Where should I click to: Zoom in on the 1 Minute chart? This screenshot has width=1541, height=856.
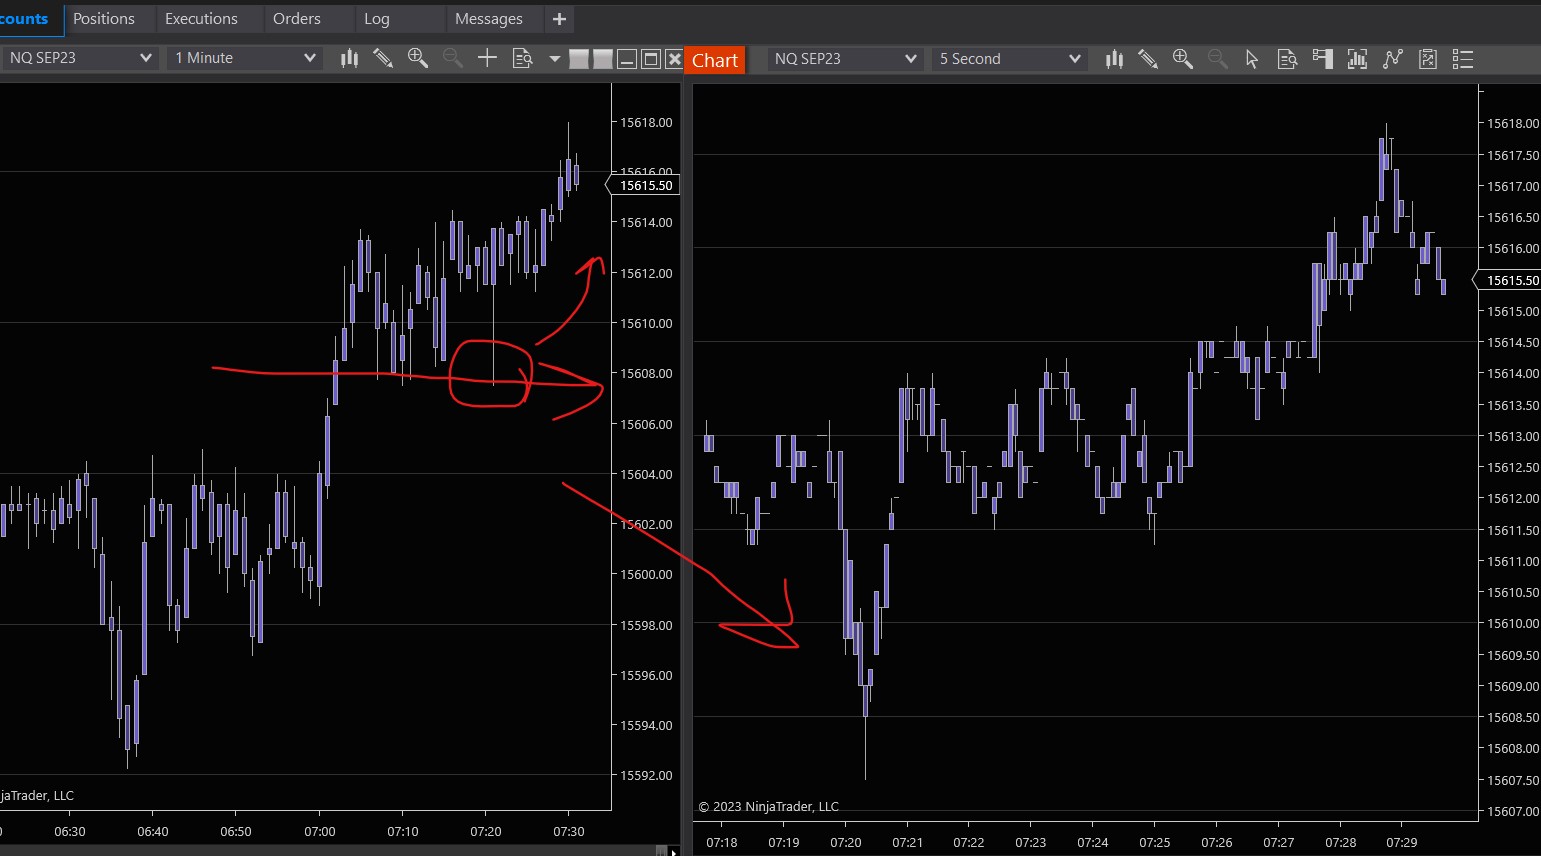tap(418, 59)
